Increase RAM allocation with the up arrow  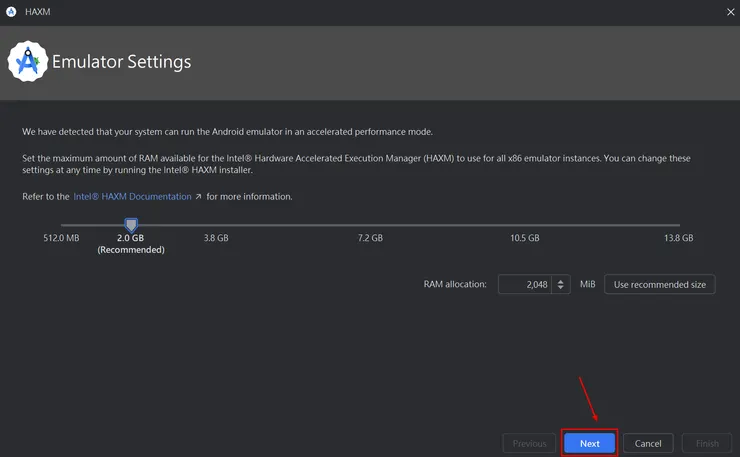pyautogui.click(x=562, y=280)
